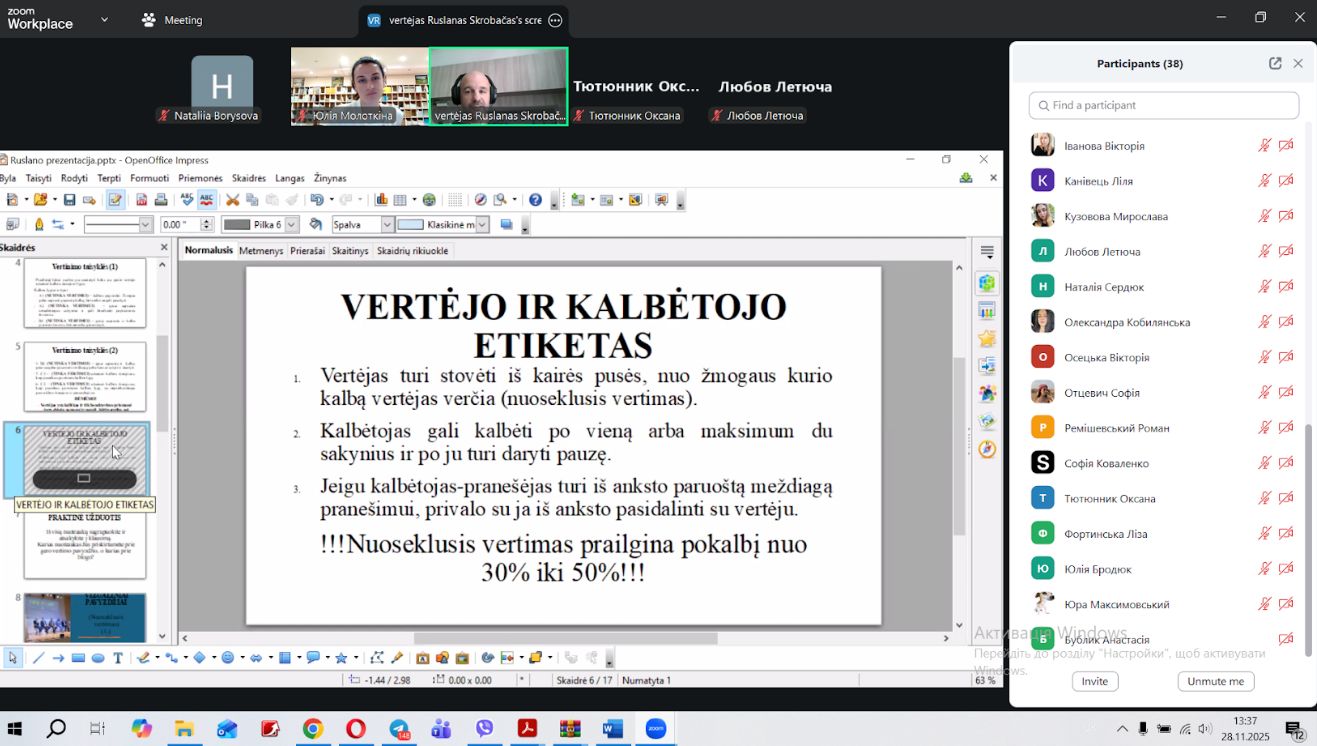This screenshot has width=1317, height=746.
Task: Pop out the Participants panel
Action: 1275,63
